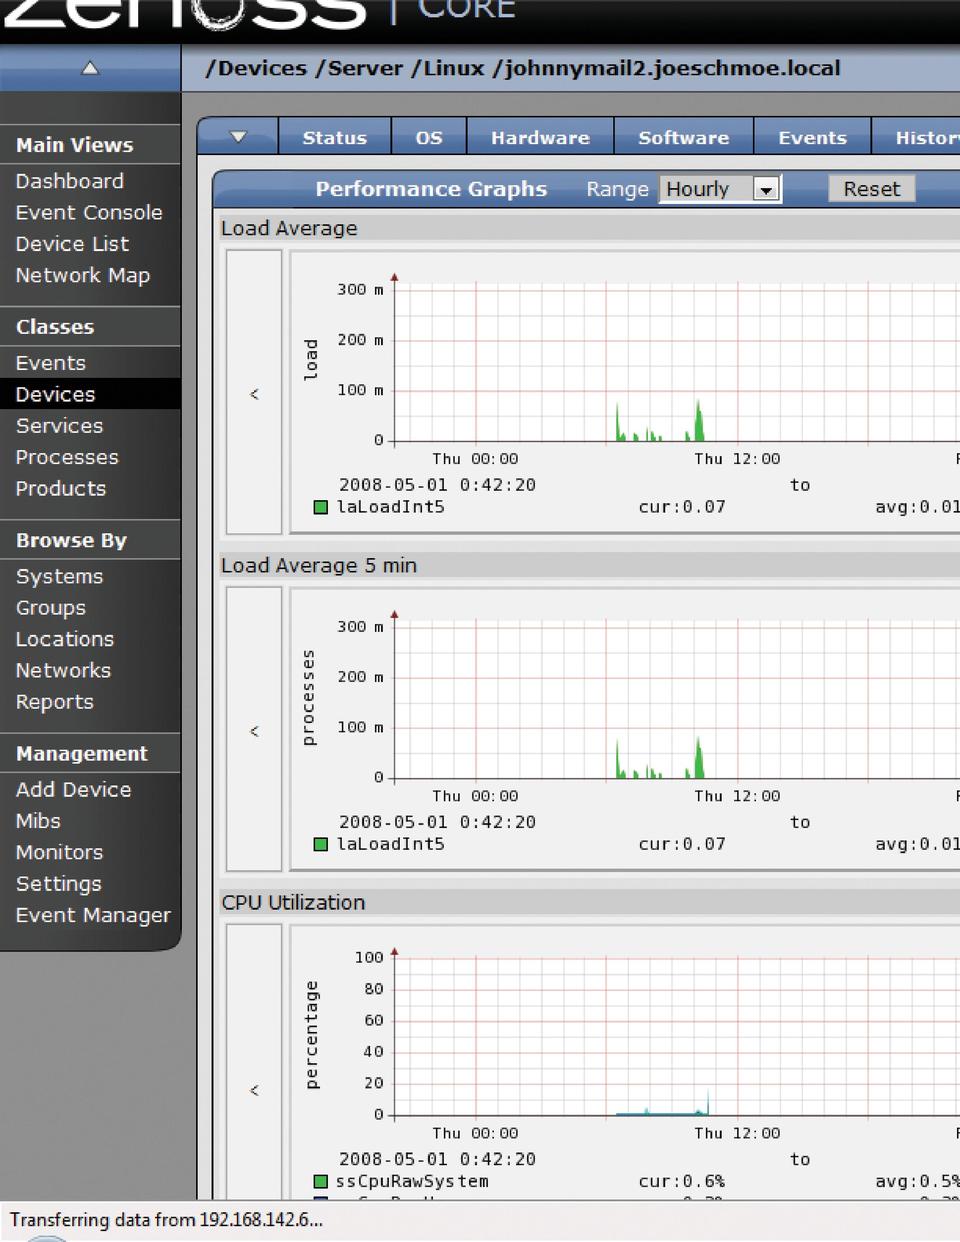
Task: Pan Load Average graph left
Action: (x=254, y=394)
